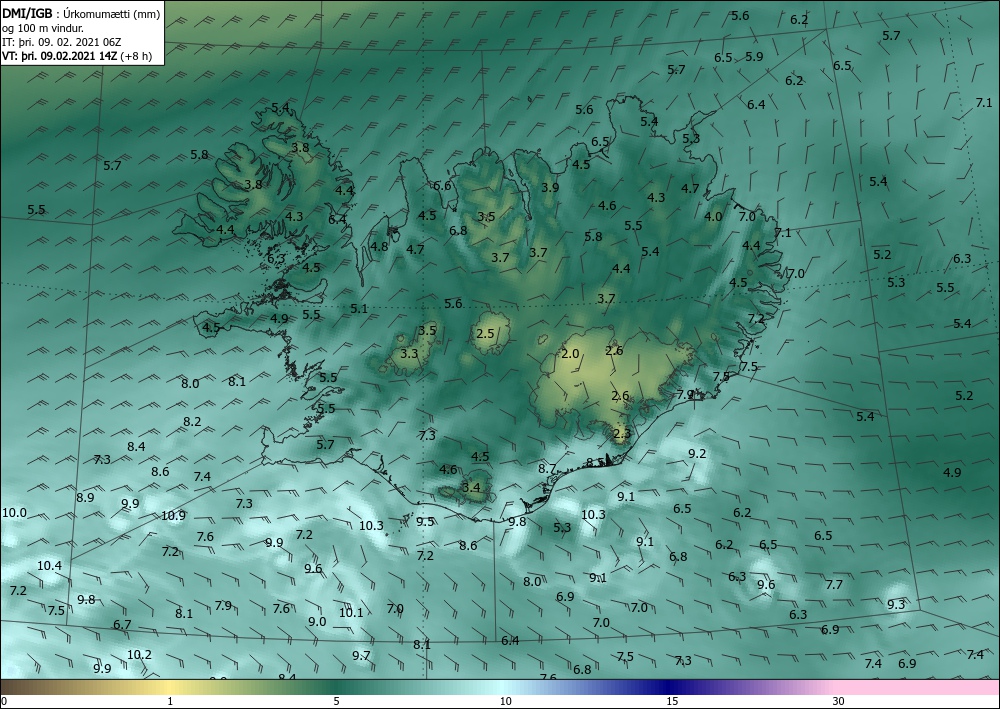Click the '2.3' value on the map

coord(621,434)
